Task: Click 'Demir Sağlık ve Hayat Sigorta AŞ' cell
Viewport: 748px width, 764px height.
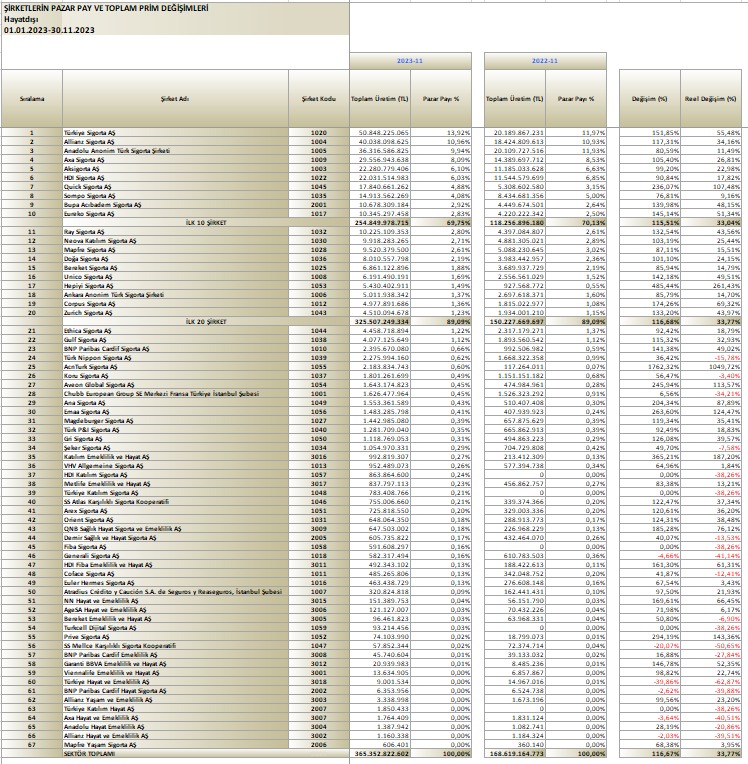Action: tap(175, 537)
